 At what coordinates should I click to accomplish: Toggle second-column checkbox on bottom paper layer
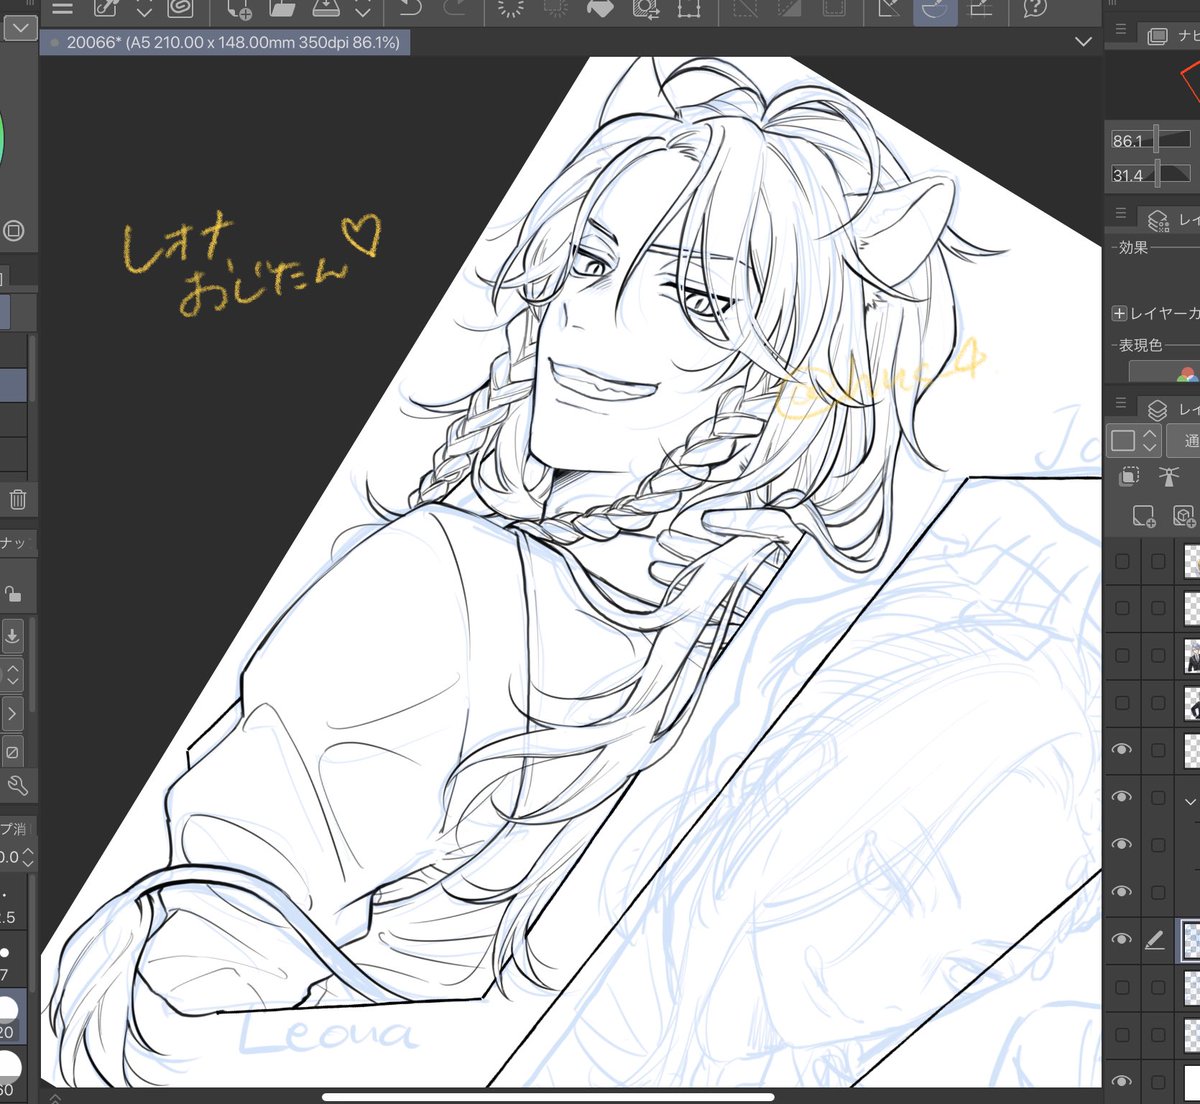point(1158,1082)
